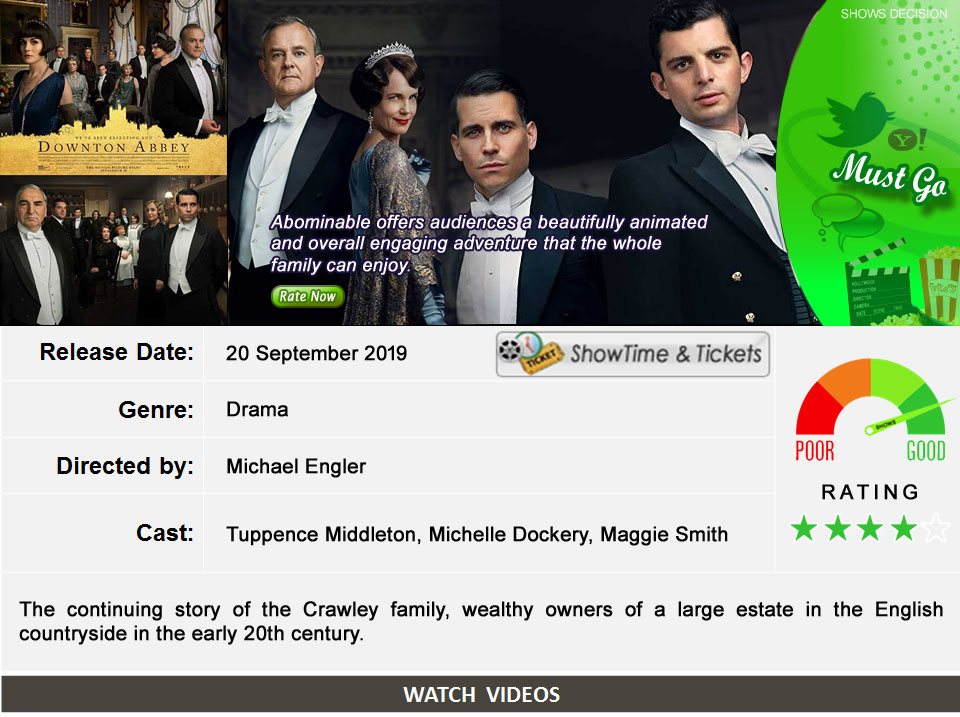Click the popcorn bucket icon
The width and height of the screenshot is (960, 717).
[x=940, y=282]
